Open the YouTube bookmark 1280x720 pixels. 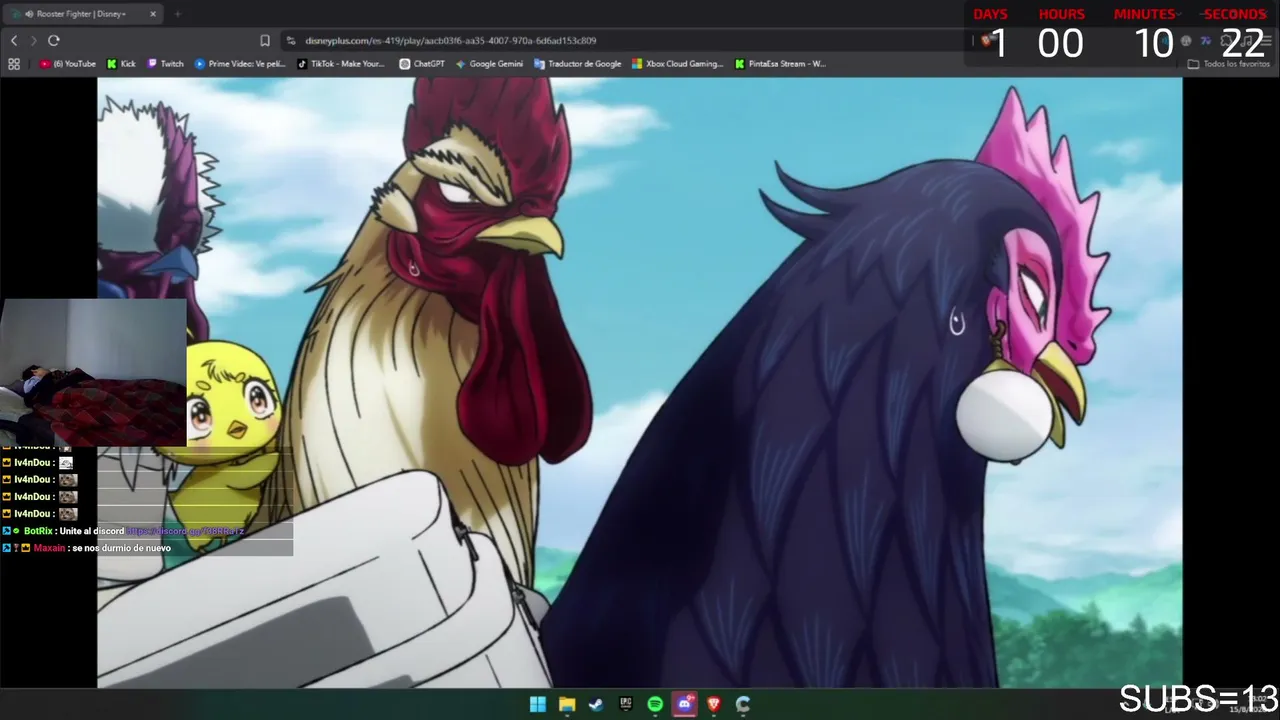pyautogui.click(x=68, y=64)
